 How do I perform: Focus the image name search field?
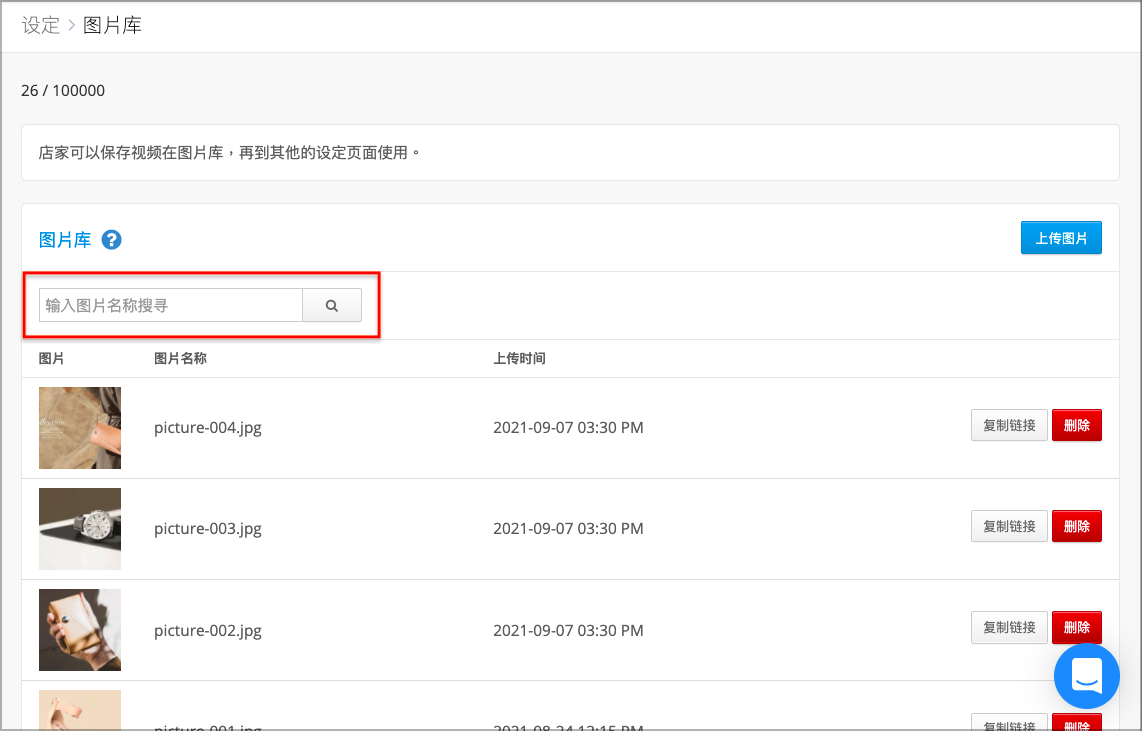[170, 305]
